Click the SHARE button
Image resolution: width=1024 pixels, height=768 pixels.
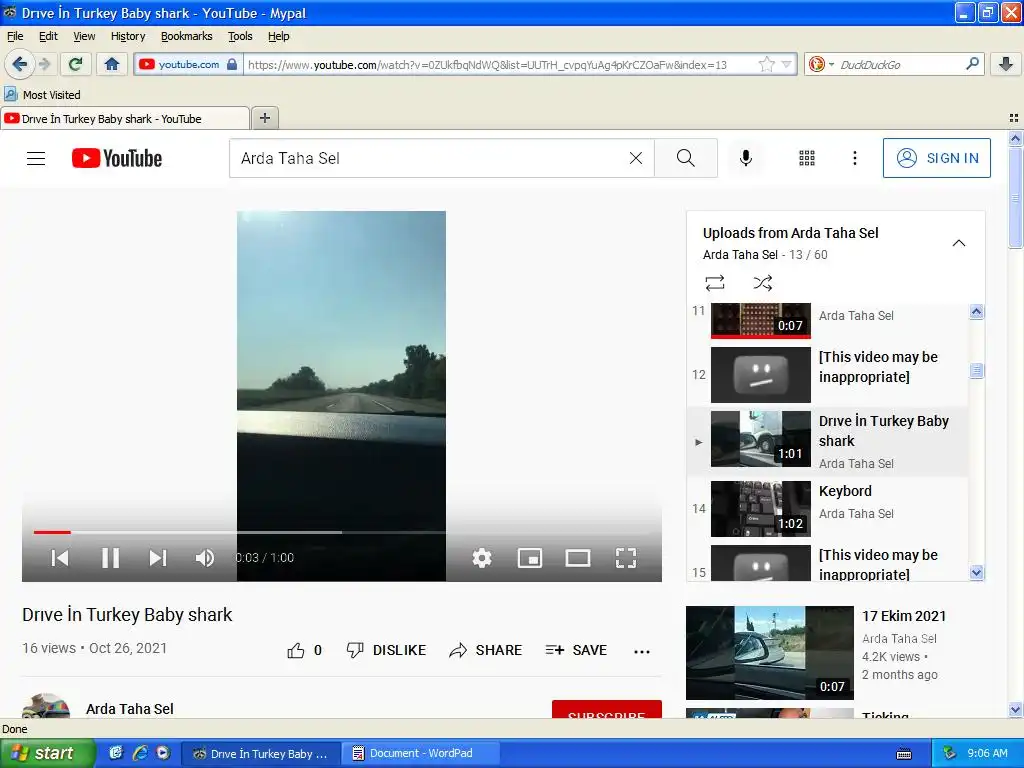coord(486,650)
